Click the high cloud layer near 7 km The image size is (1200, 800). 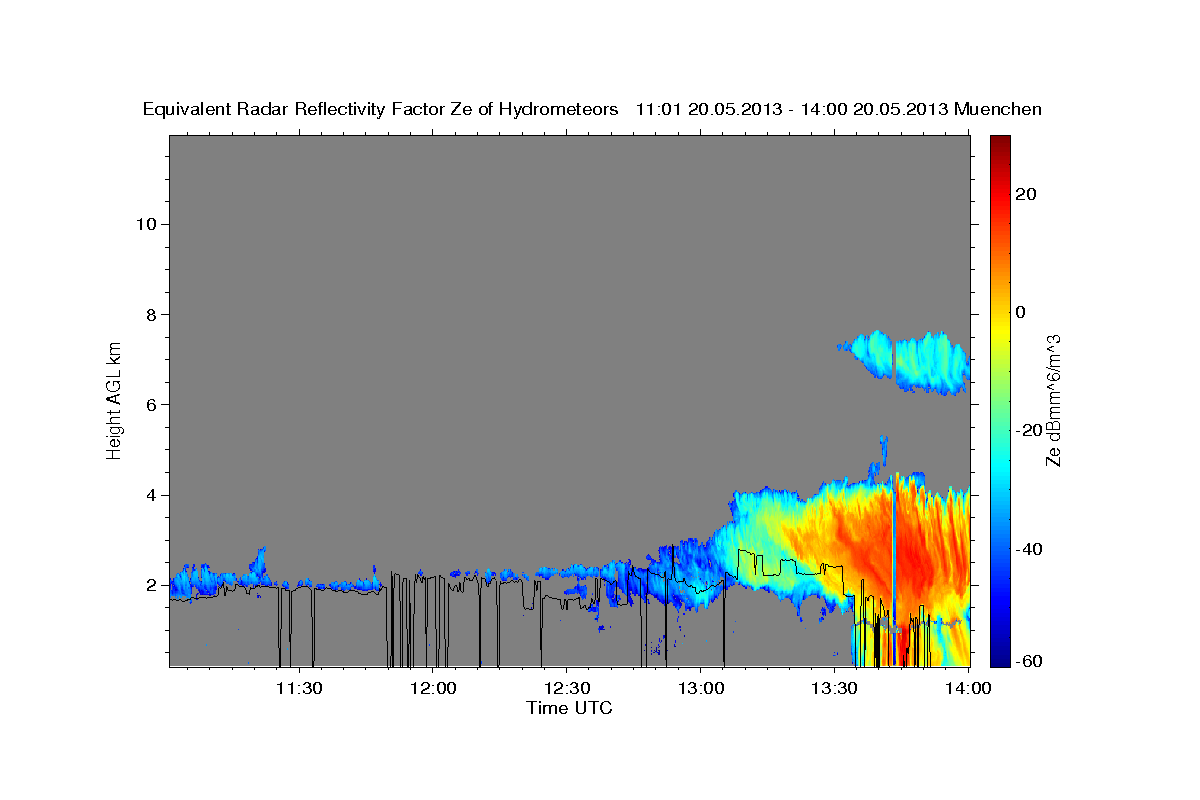click(905, 361)
